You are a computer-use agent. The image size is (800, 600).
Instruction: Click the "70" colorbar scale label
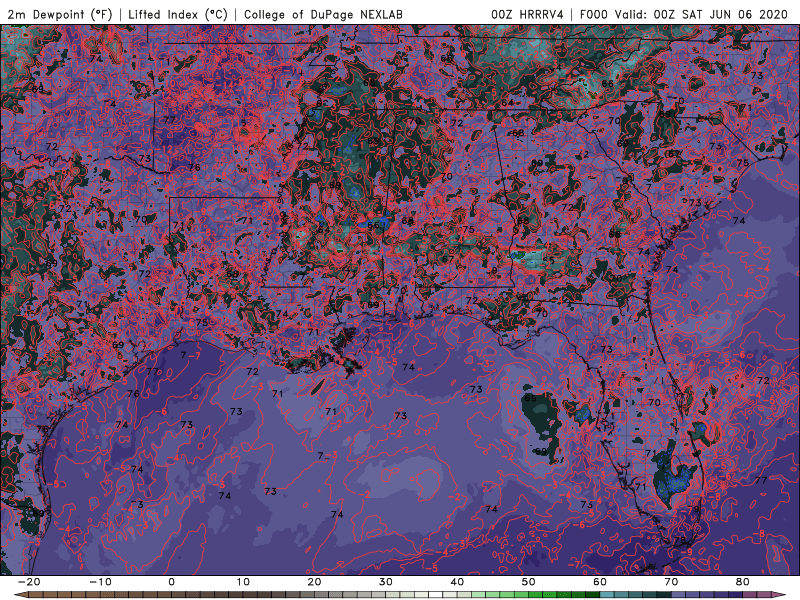point(671,582)
